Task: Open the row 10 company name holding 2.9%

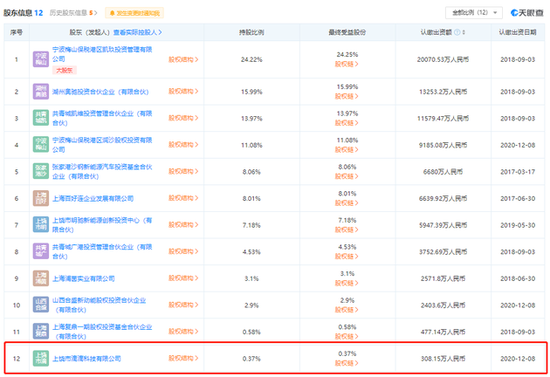Action: coord(99,305)
